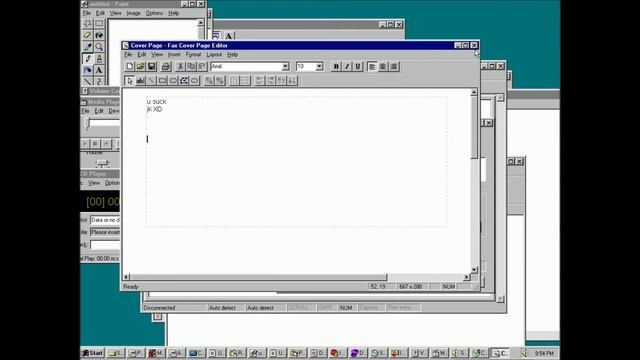The width and height of the screenshot is (640, 360).
Task: Select the Fill bucket tool in Paint
Action: (x=99, y=35)
